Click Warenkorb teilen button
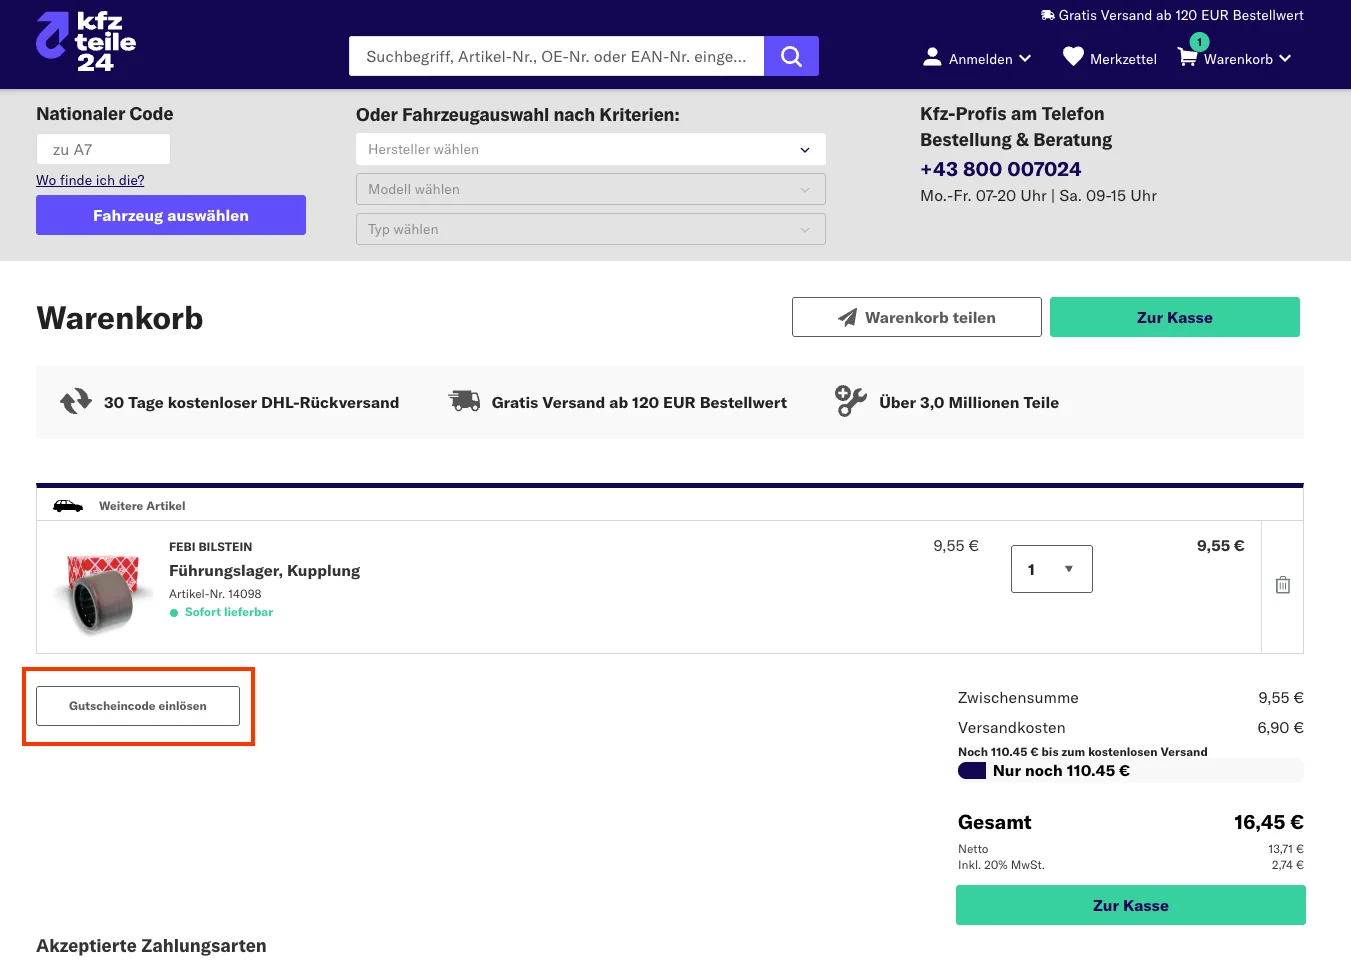Viewport: 1351px width, 963px height. tap(917, 317)
